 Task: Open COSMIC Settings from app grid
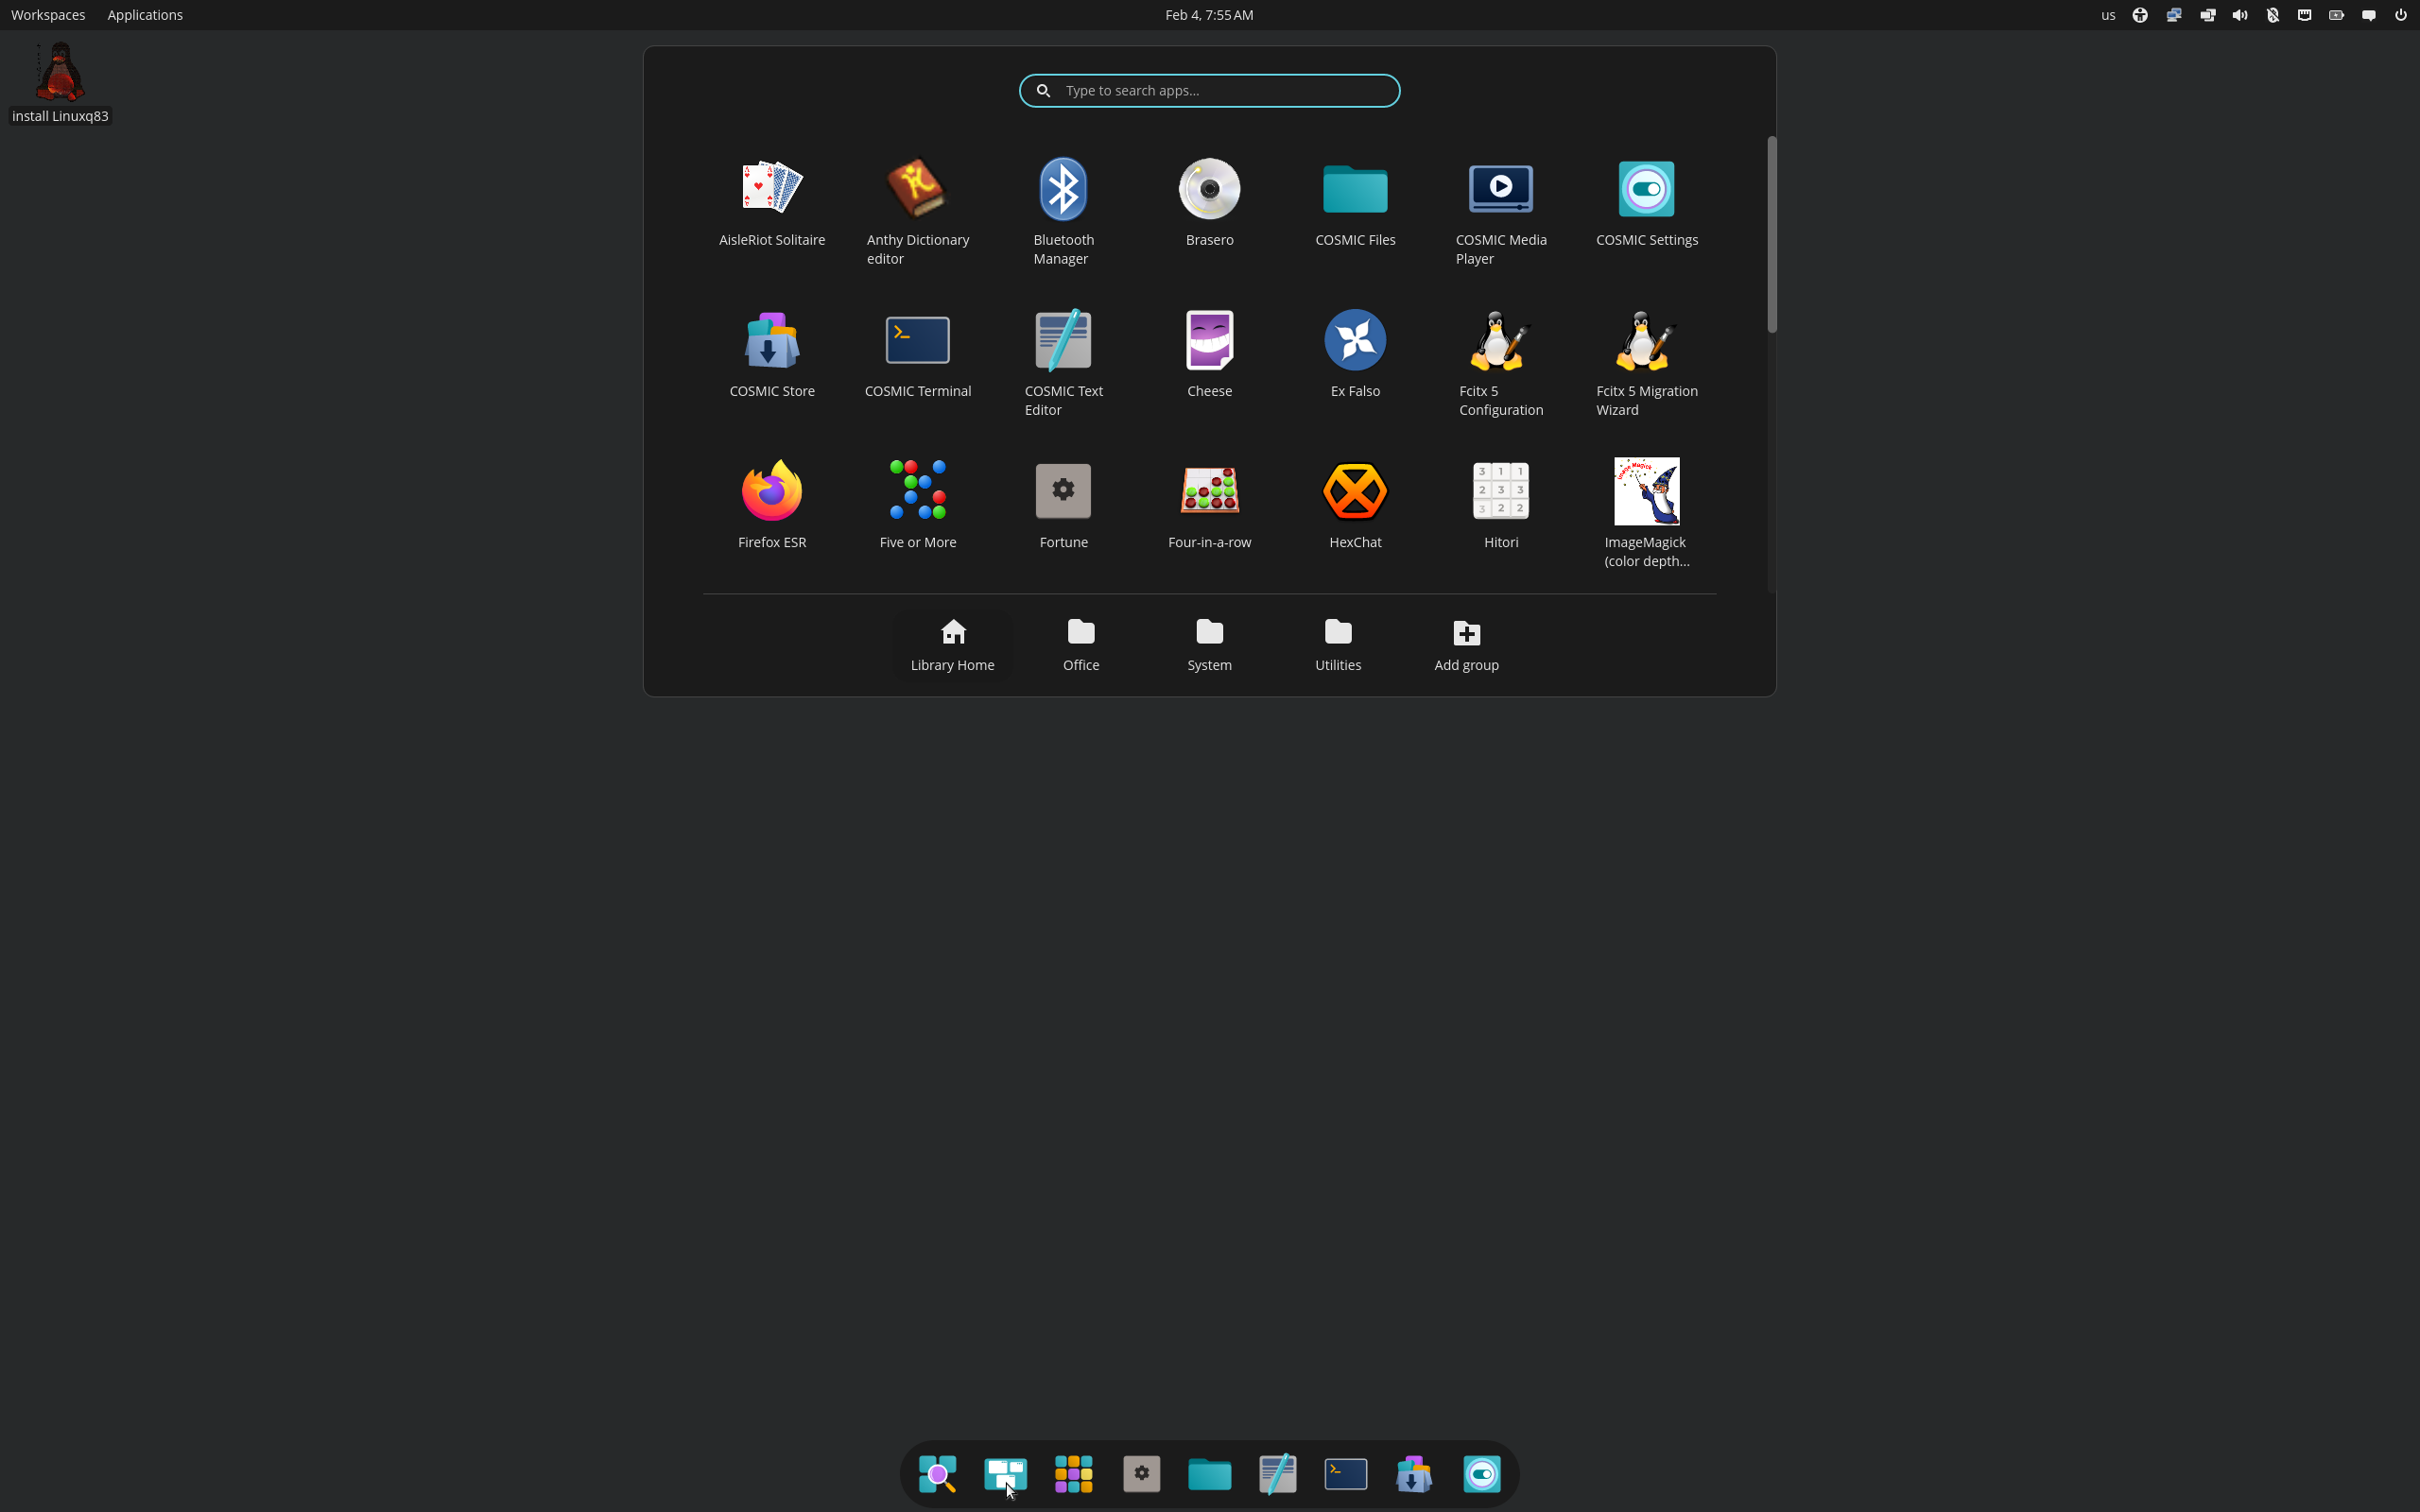coord(1647,205)
